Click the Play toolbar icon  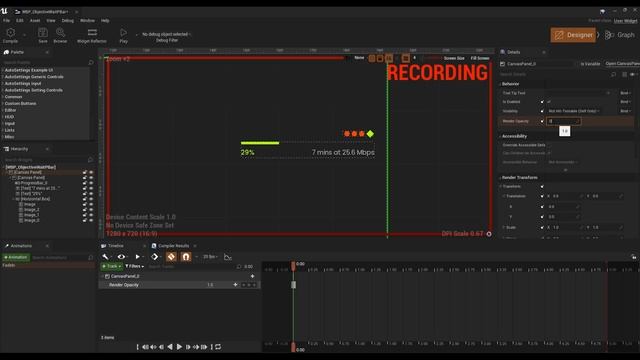pos(123,33)
